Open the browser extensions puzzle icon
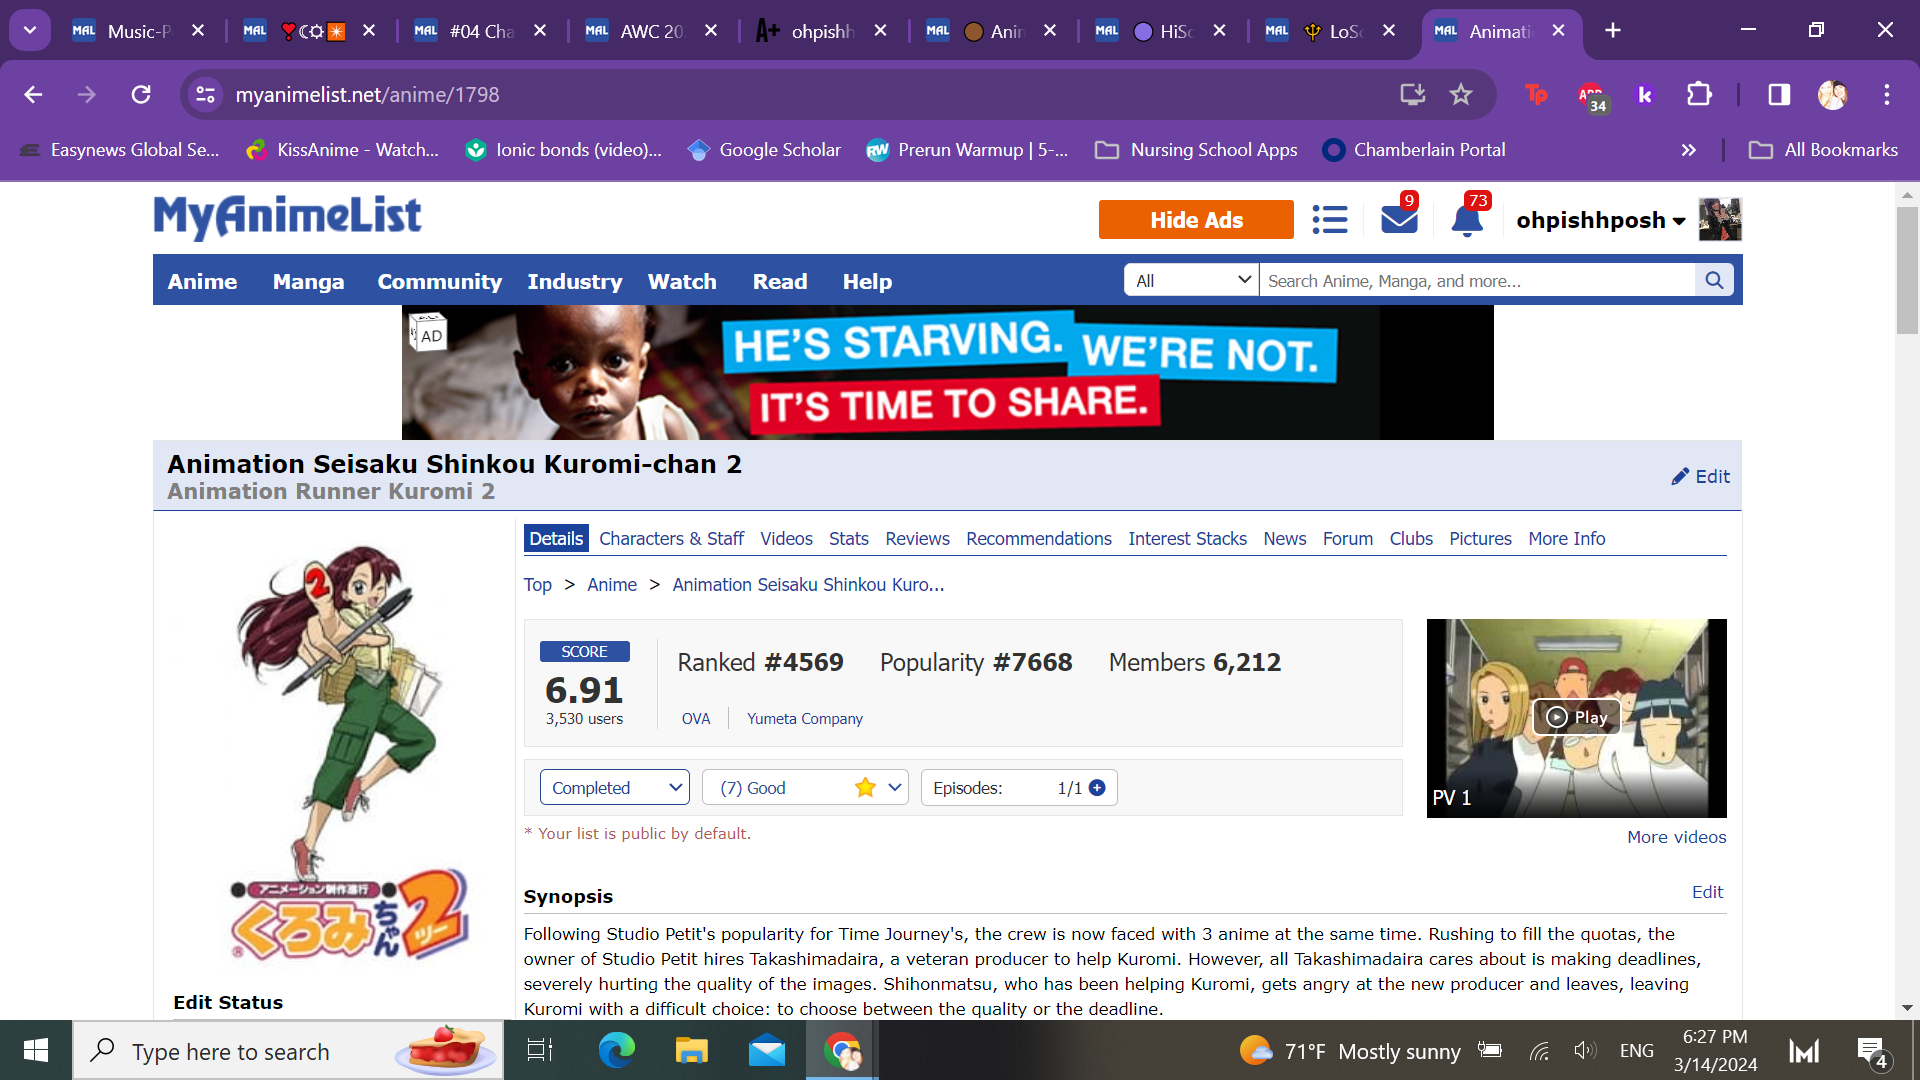Viewport: 1920px width, 1080px height. [x=1699, y=94]
